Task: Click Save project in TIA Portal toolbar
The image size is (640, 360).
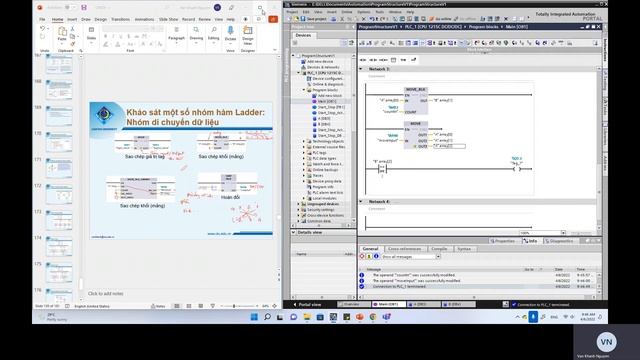Action: tap(312, 19)
